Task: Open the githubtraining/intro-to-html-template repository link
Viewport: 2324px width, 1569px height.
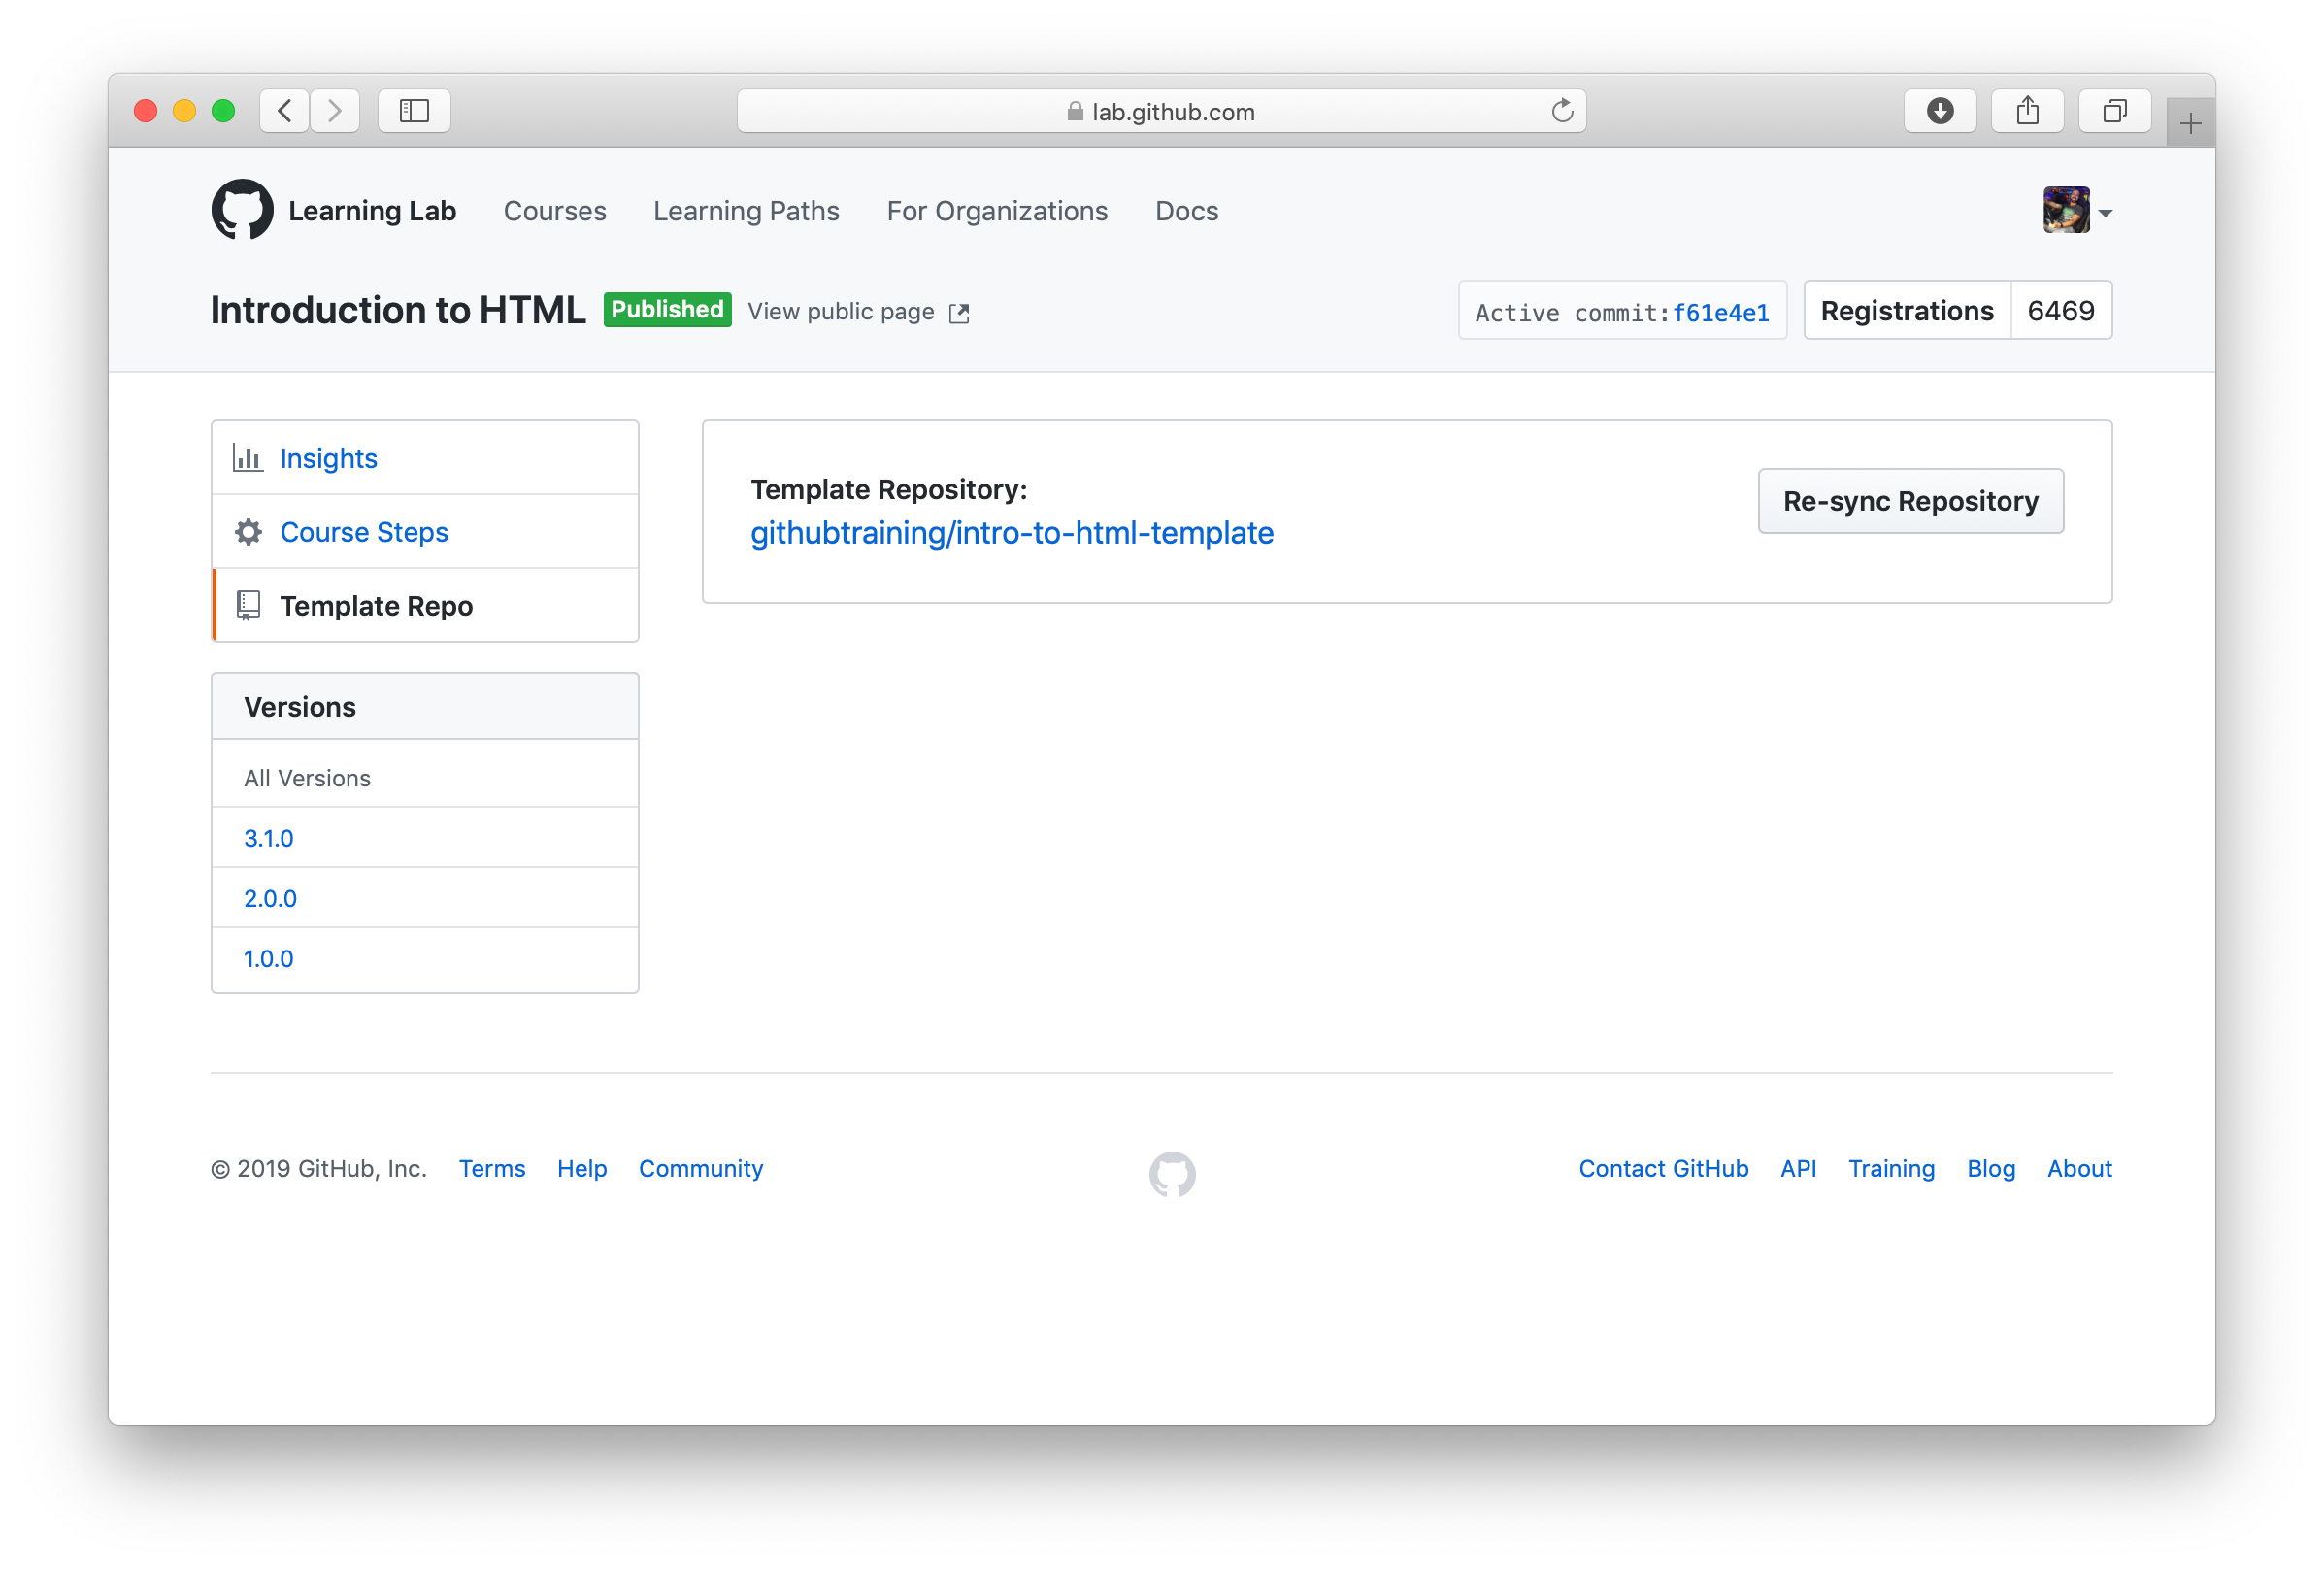Action: (1012, 533)
